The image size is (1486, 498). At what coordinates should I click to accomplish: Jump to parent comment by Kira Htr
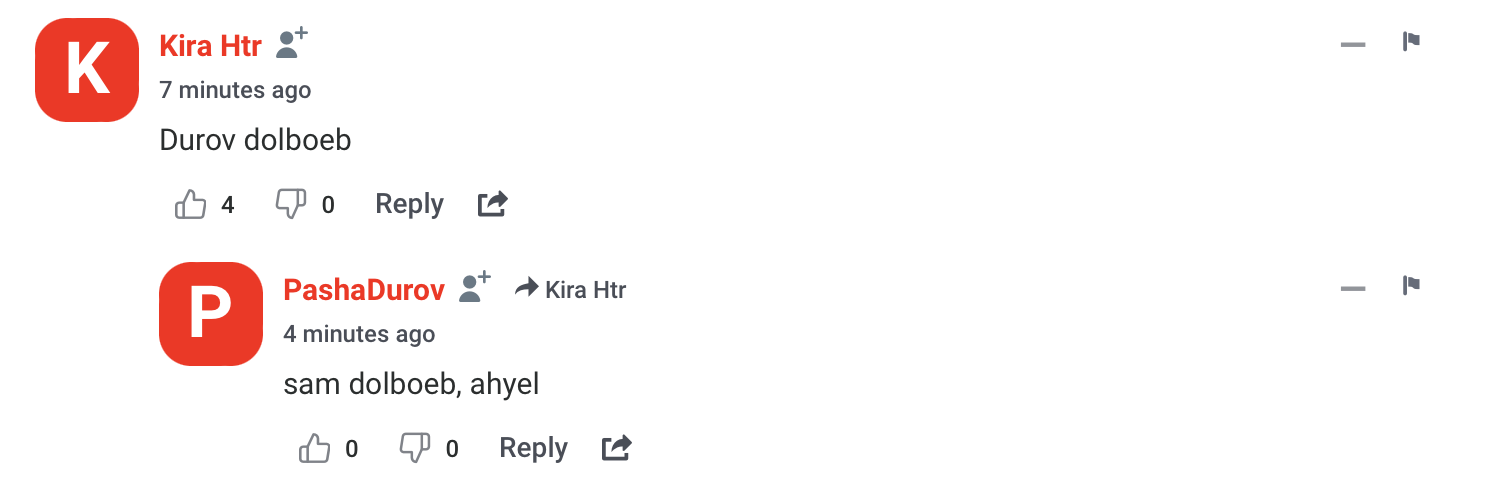571,290
